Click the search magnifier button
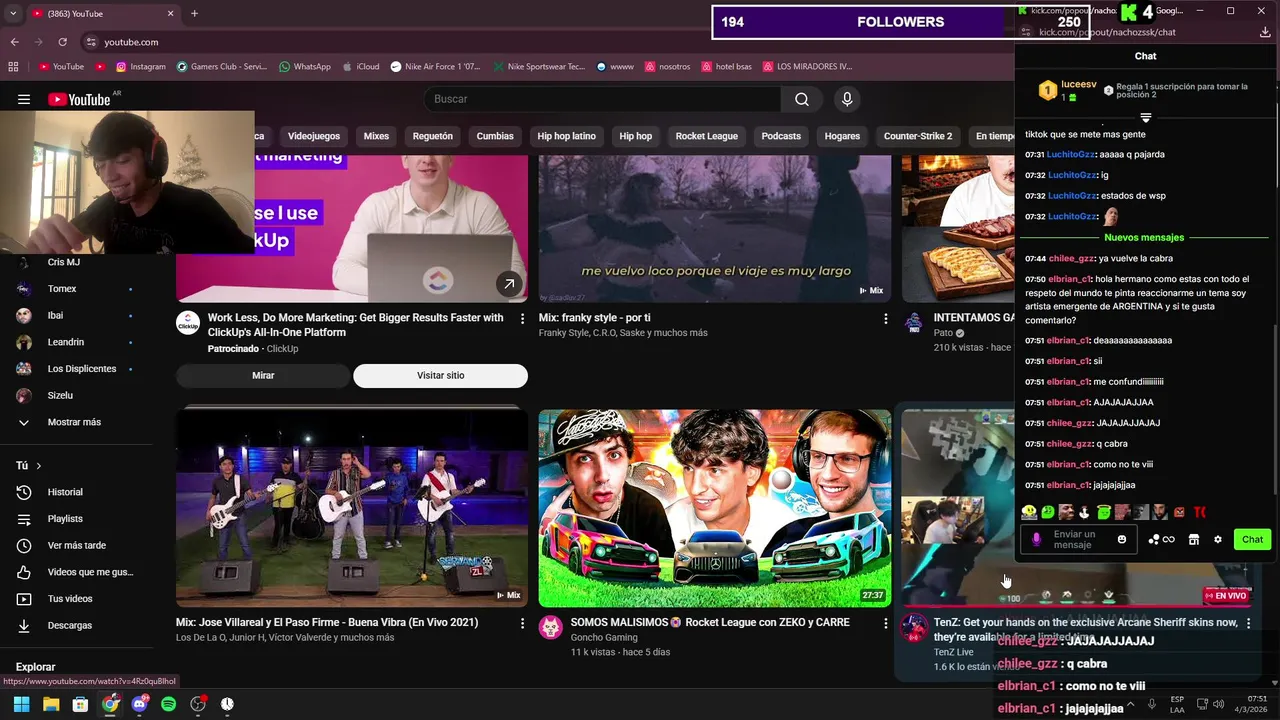1280x720 pixels. (802, 99)
